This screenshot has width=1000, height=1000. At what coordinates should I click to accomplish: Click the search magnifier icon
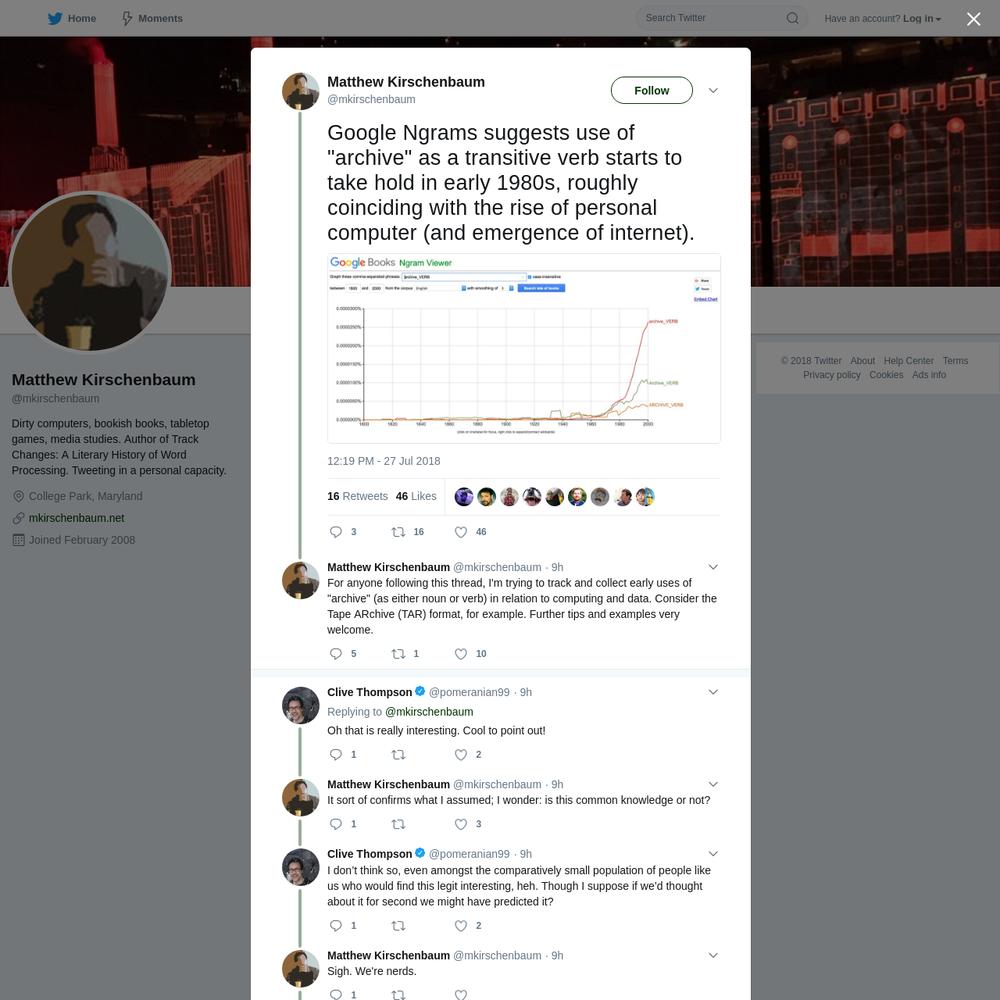point(792,18)
